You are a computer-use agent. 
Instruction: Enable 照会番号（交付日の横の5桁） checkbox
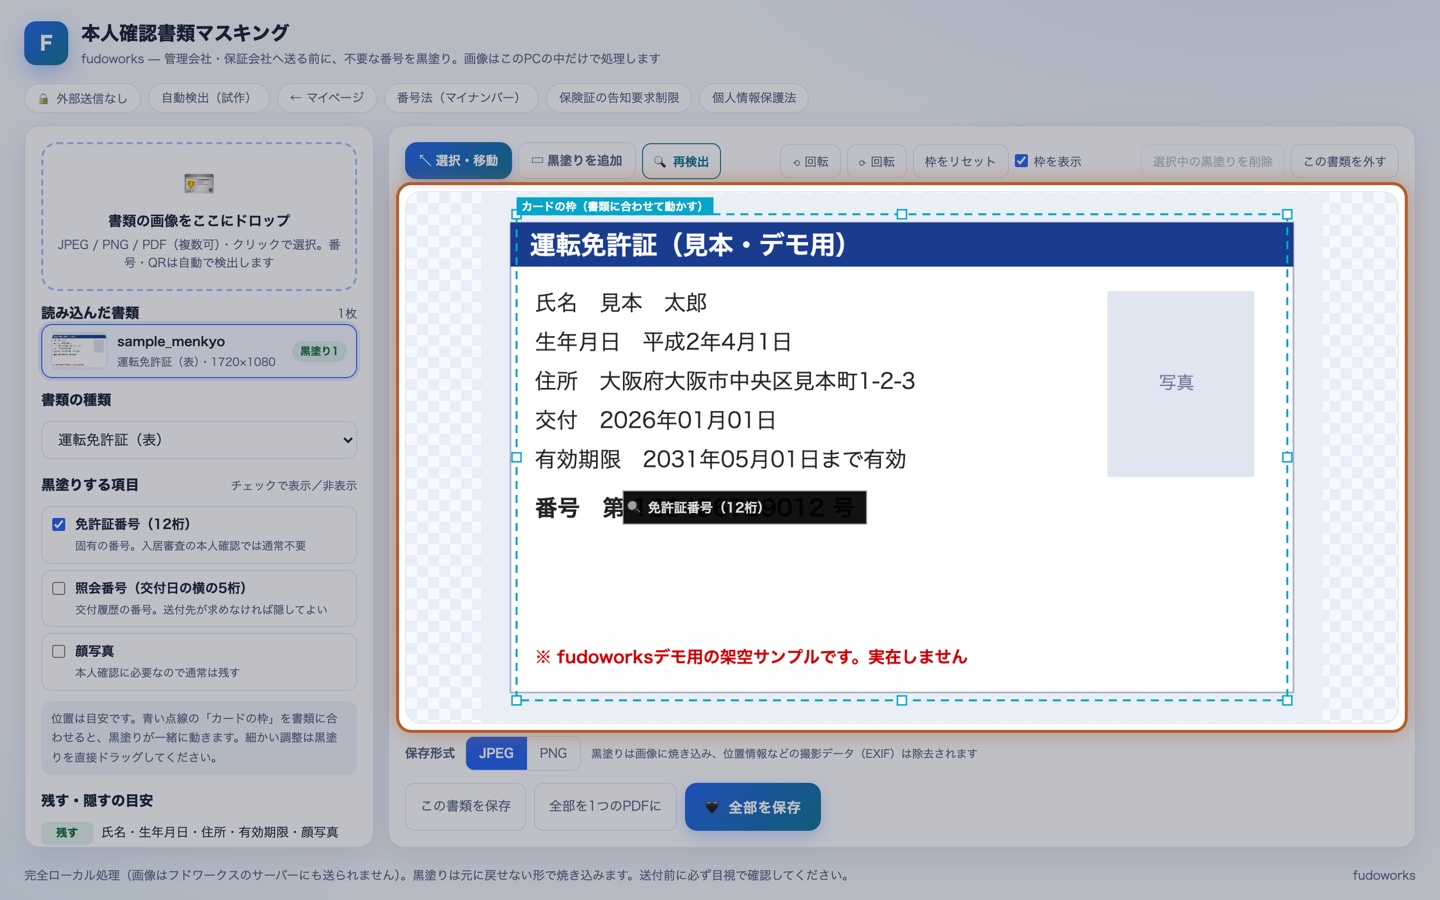59,588
